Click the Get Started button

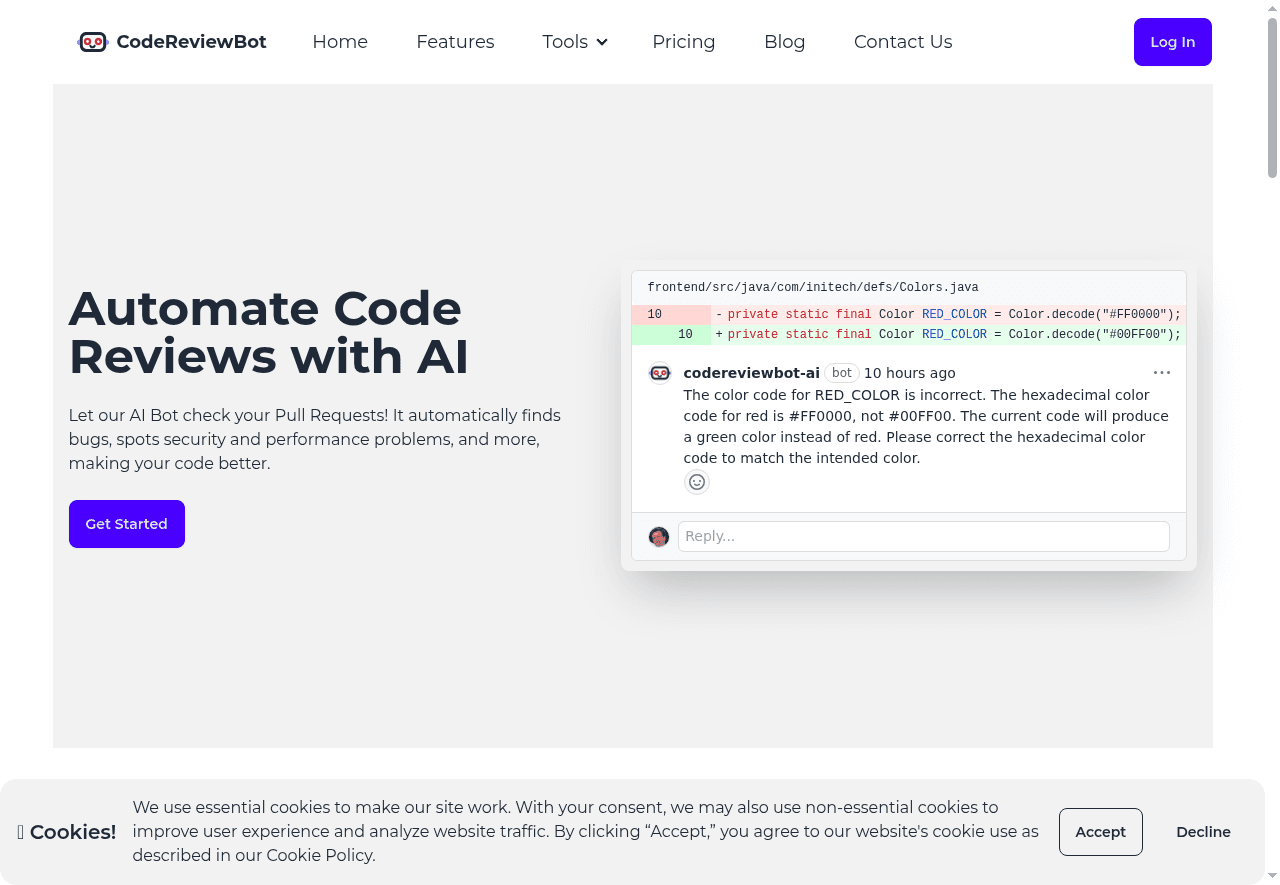[x=127, y=524]
